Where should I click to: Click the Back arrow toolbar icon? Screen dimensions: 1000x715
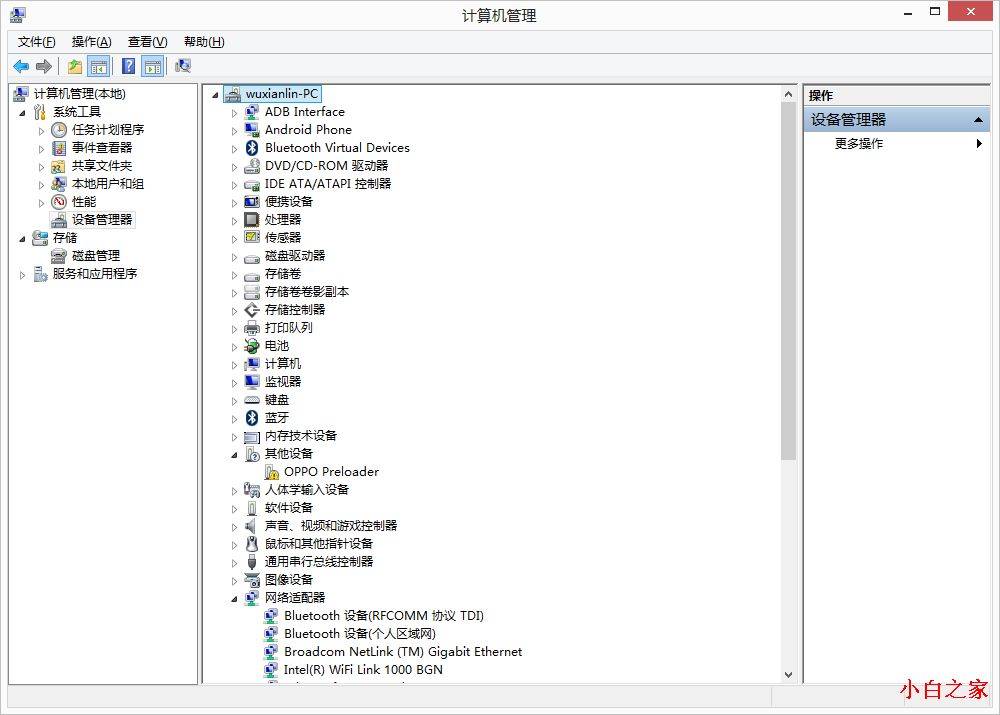click(x=21, y=66)
